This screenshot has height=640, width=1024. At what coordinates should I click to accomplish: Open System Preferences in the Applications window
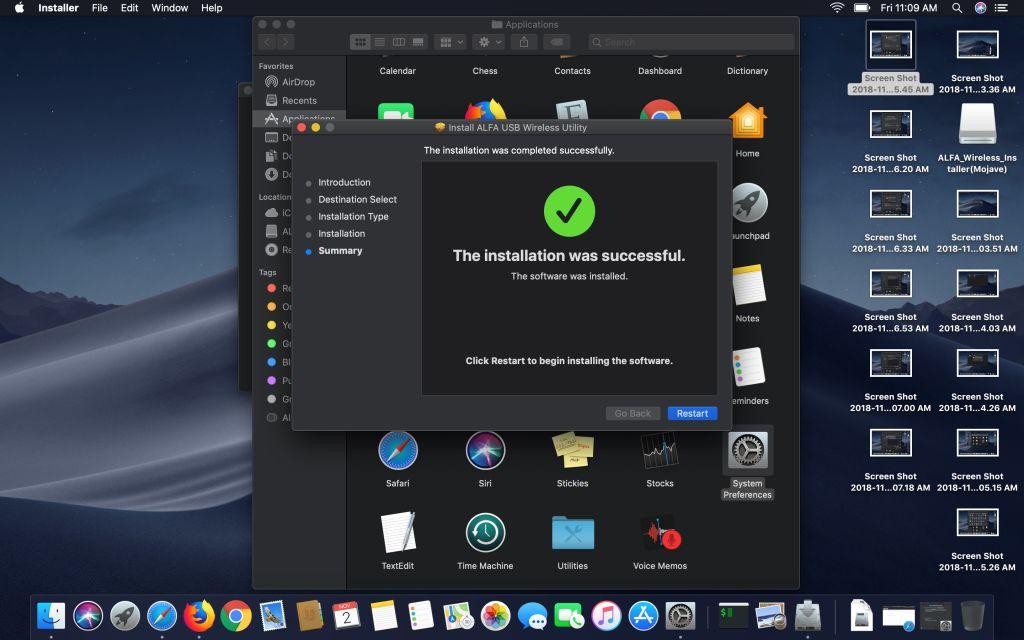coord(747,452)
